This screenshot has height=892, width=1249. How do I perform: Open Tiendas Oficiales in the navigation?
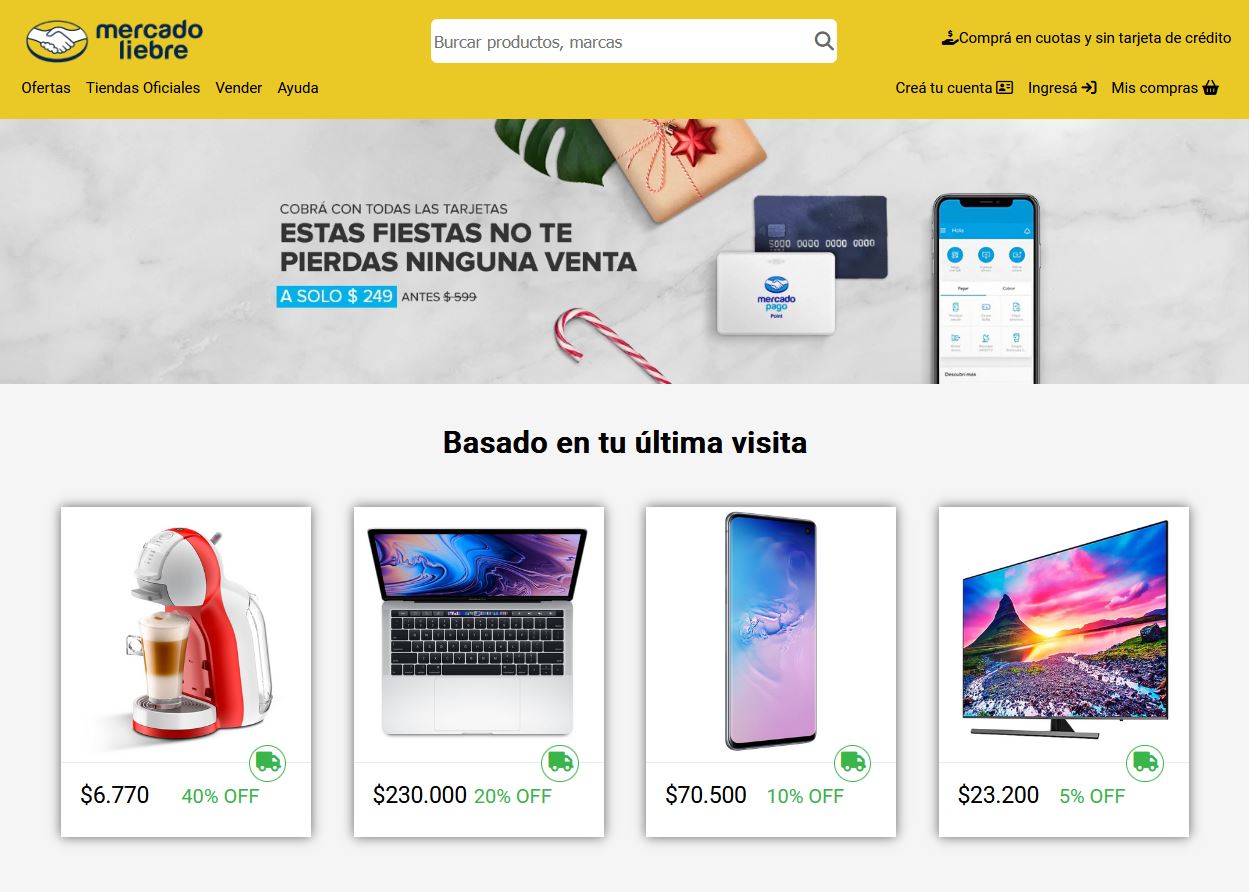coord(143,88)
